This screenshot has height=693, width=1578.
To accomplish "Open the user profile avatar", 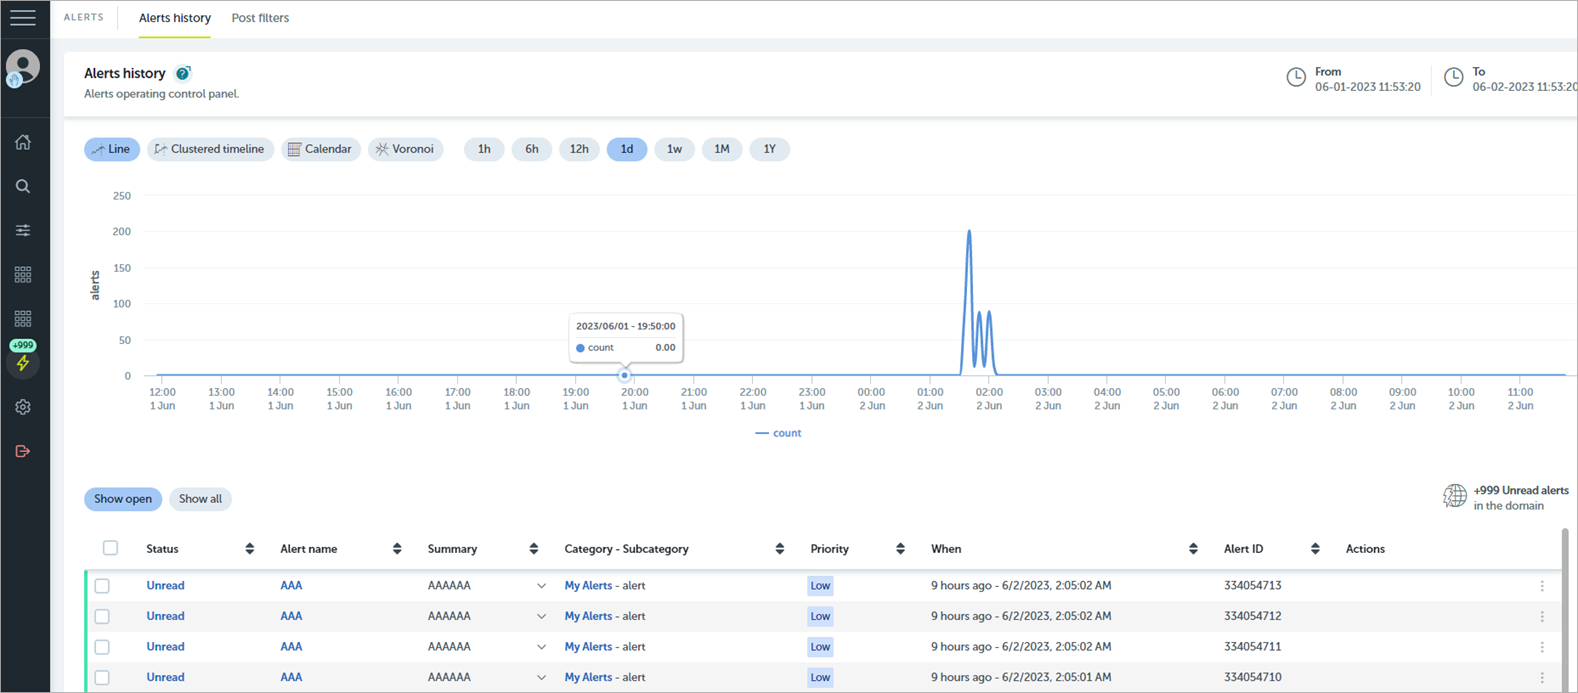I will click(x=23, y=68).
